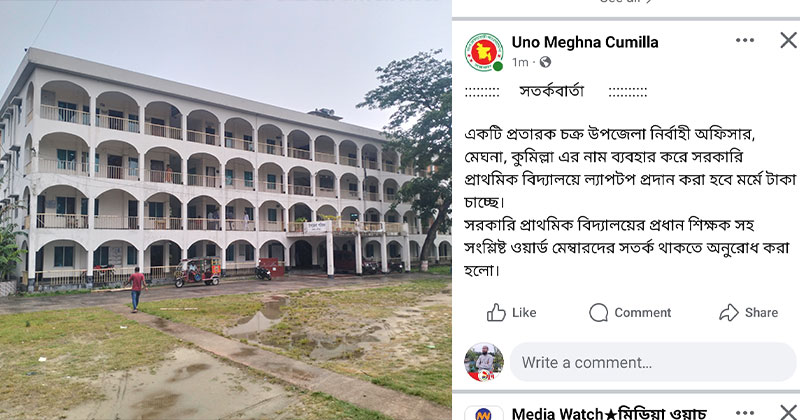
Task: Open the post options three-dot menu
Action: pyautogui.click(x=744, y=40)
